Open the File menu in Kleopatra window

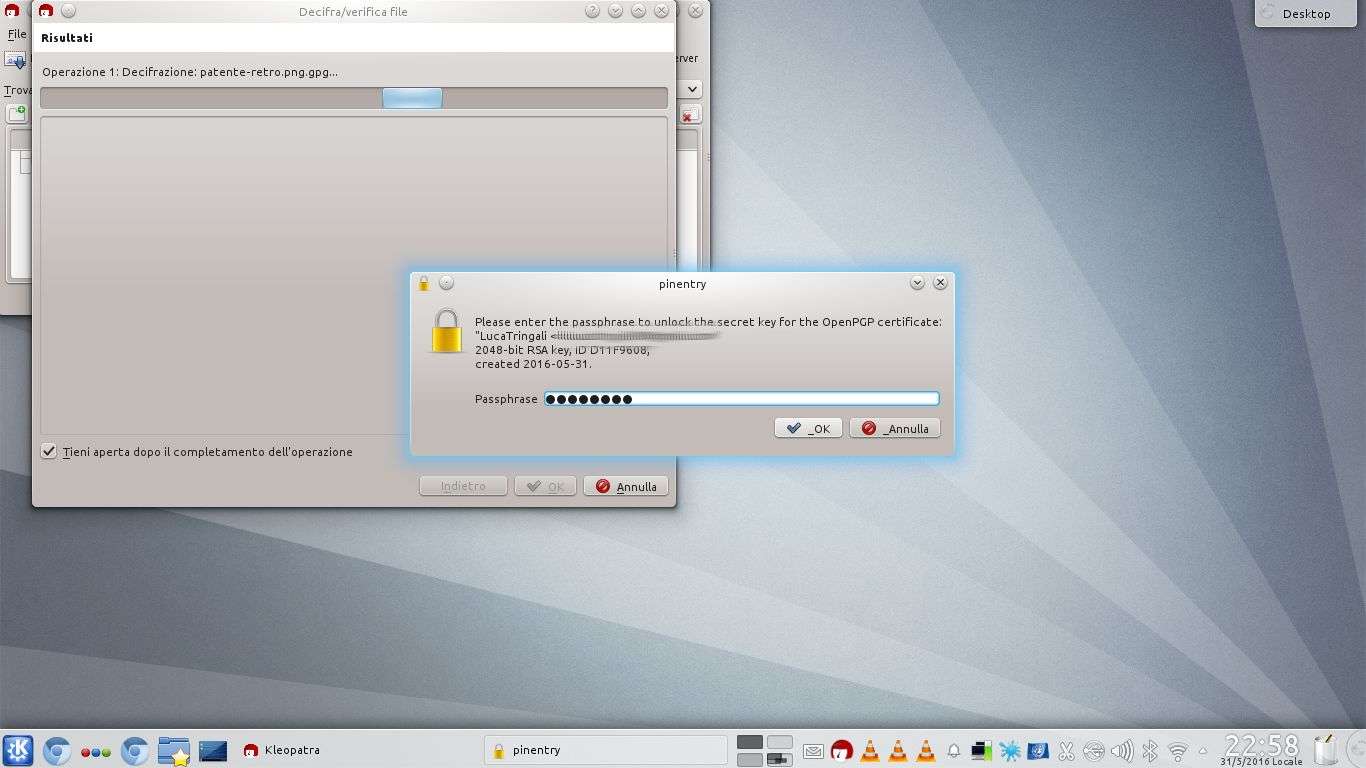(16, 34)
